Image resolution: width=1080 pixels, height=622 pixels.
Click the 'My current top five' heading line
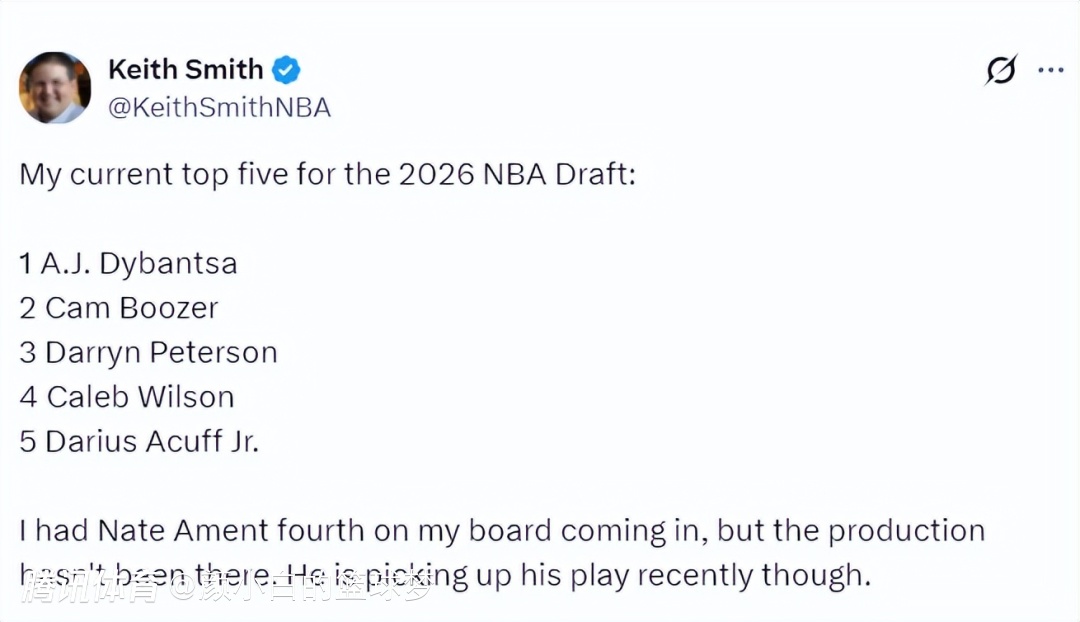coord(327,174)
